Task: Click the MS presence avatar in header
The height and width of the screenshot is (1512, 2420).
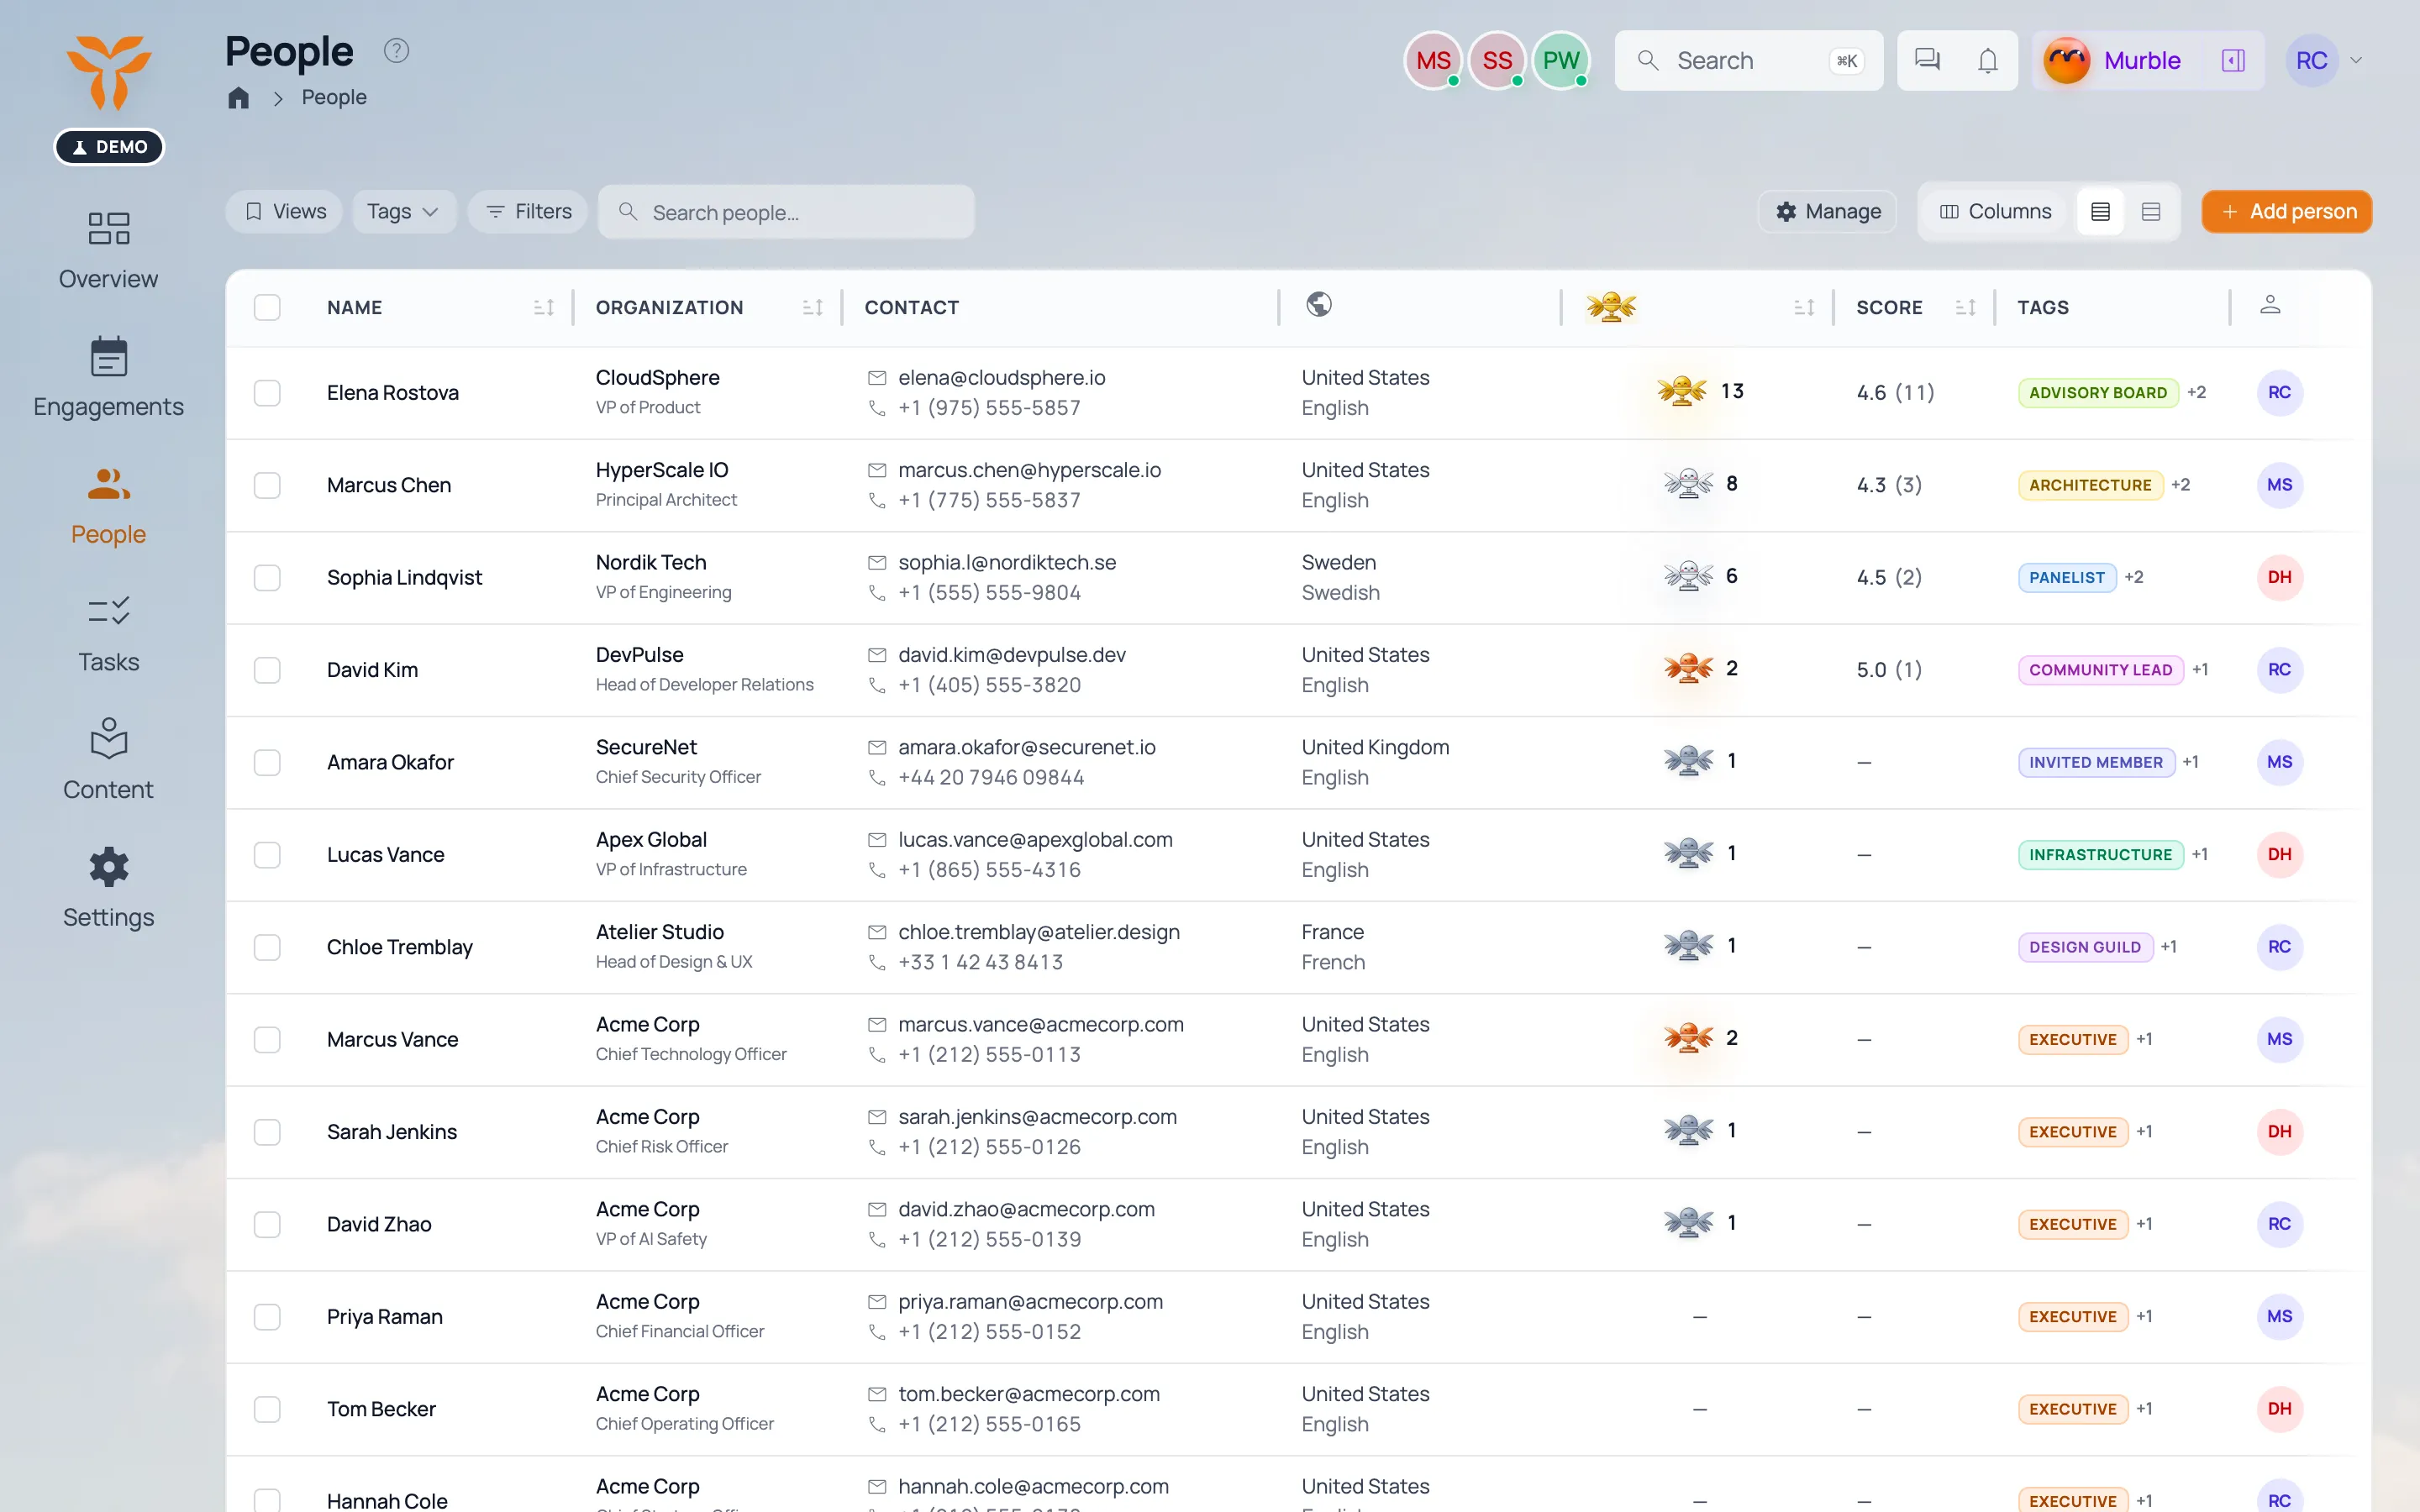Action: pyautogui.click(x=1433, y=60)
